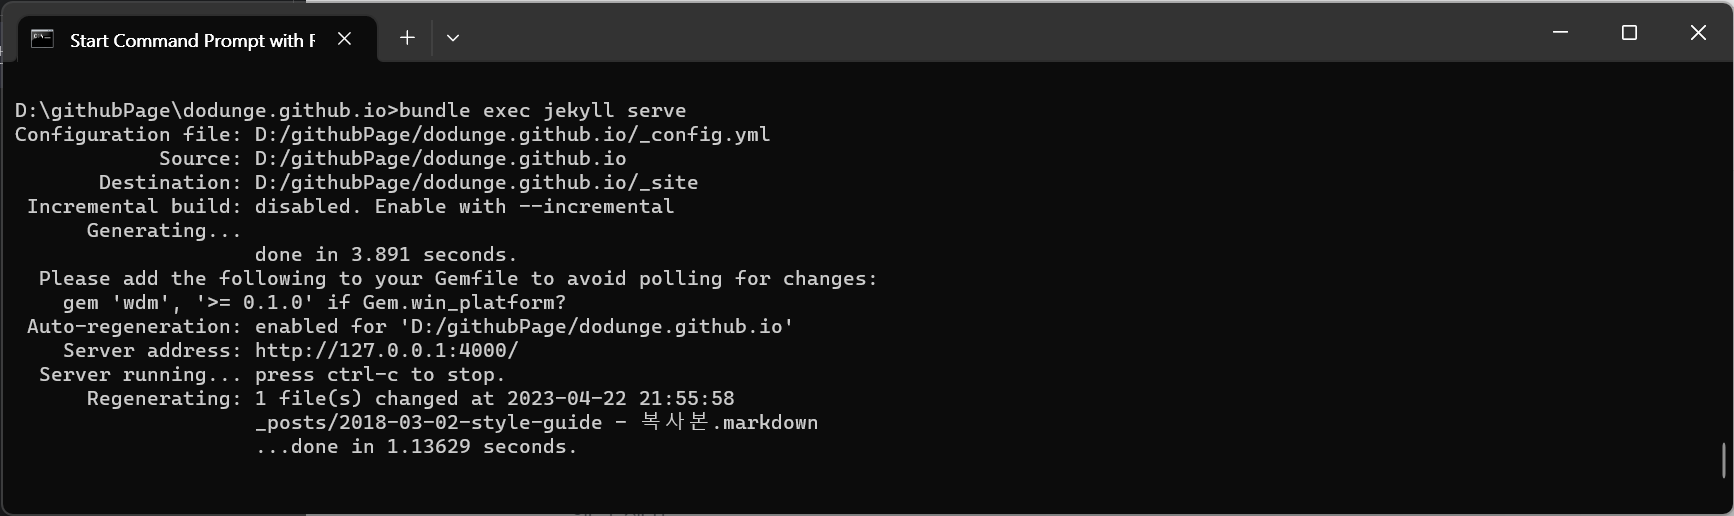Expand the new tab profile dropdown chevron
The height and width of the screenshot is (516, 1734).
[453, 38]
